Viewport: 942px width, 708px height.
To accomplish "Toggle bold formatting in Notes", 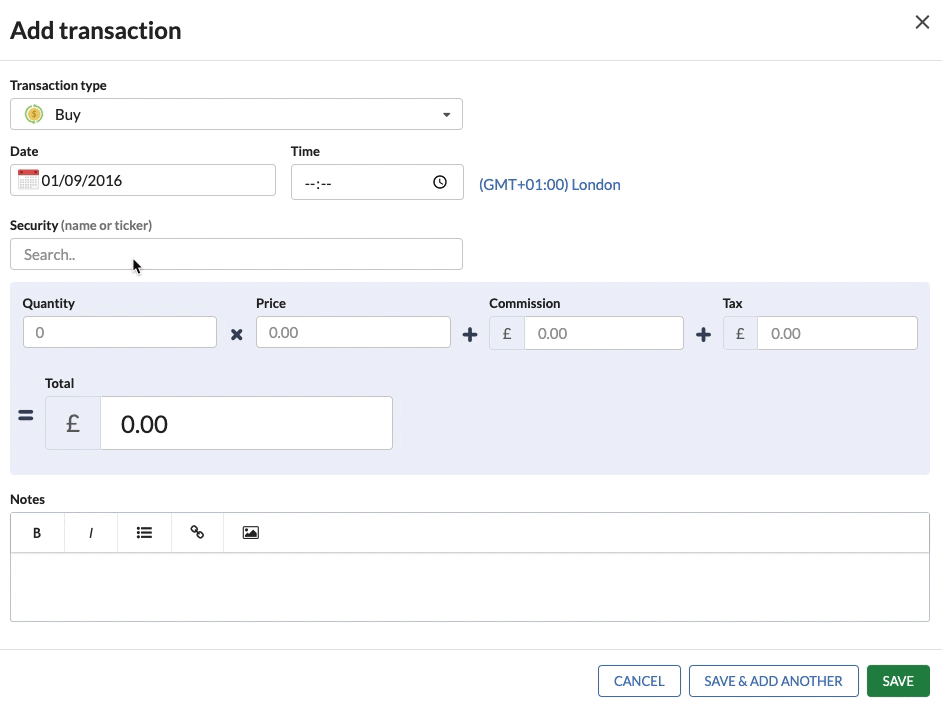I will [x=37, y=533].
